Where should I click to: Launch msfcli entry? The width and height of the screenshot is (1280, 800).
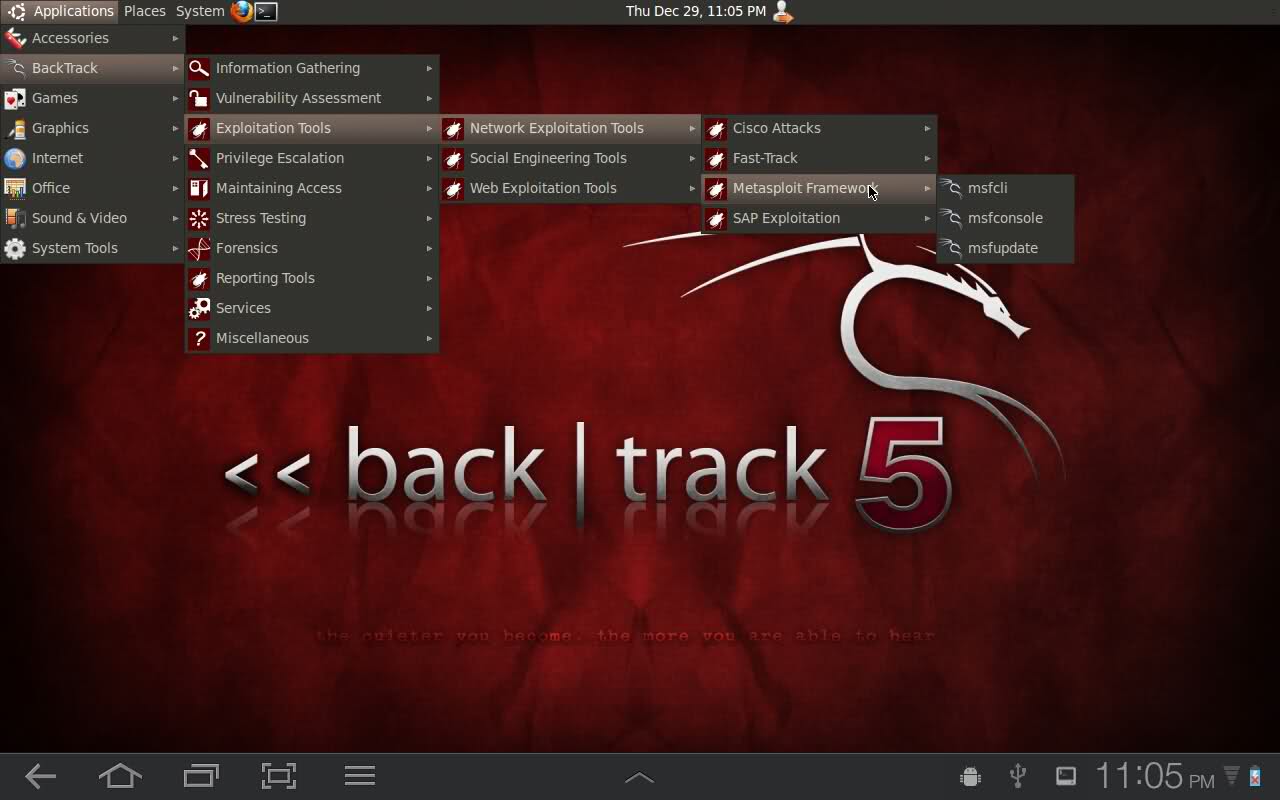1005,188
